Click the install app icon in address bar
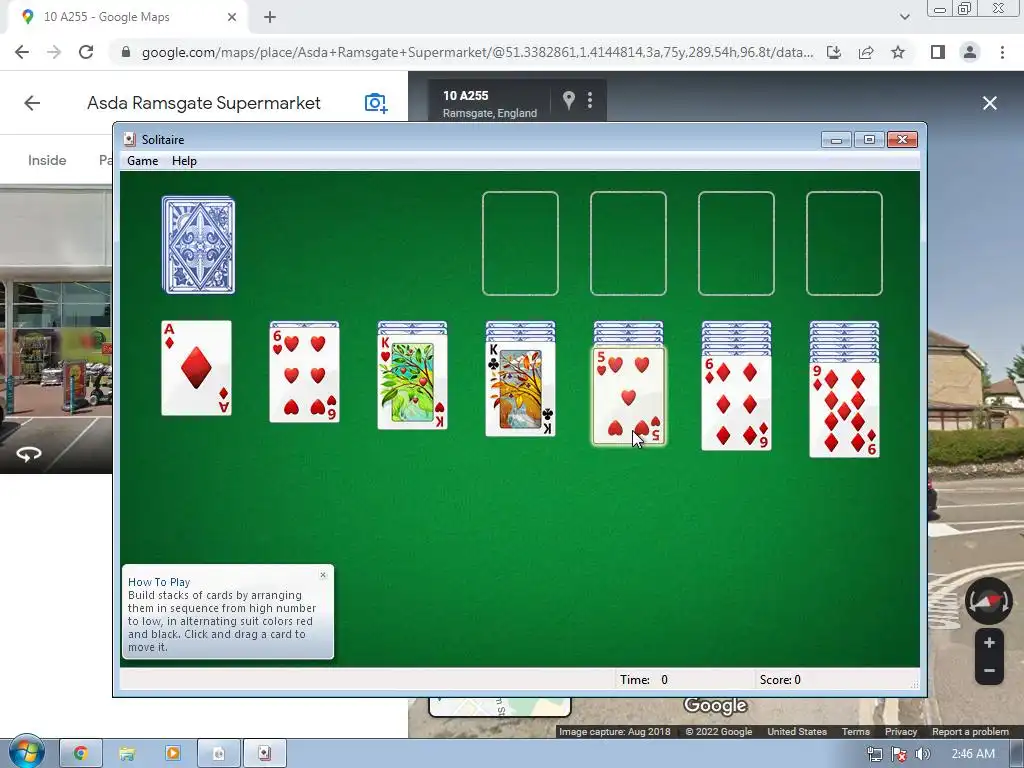 pos(834,52)
